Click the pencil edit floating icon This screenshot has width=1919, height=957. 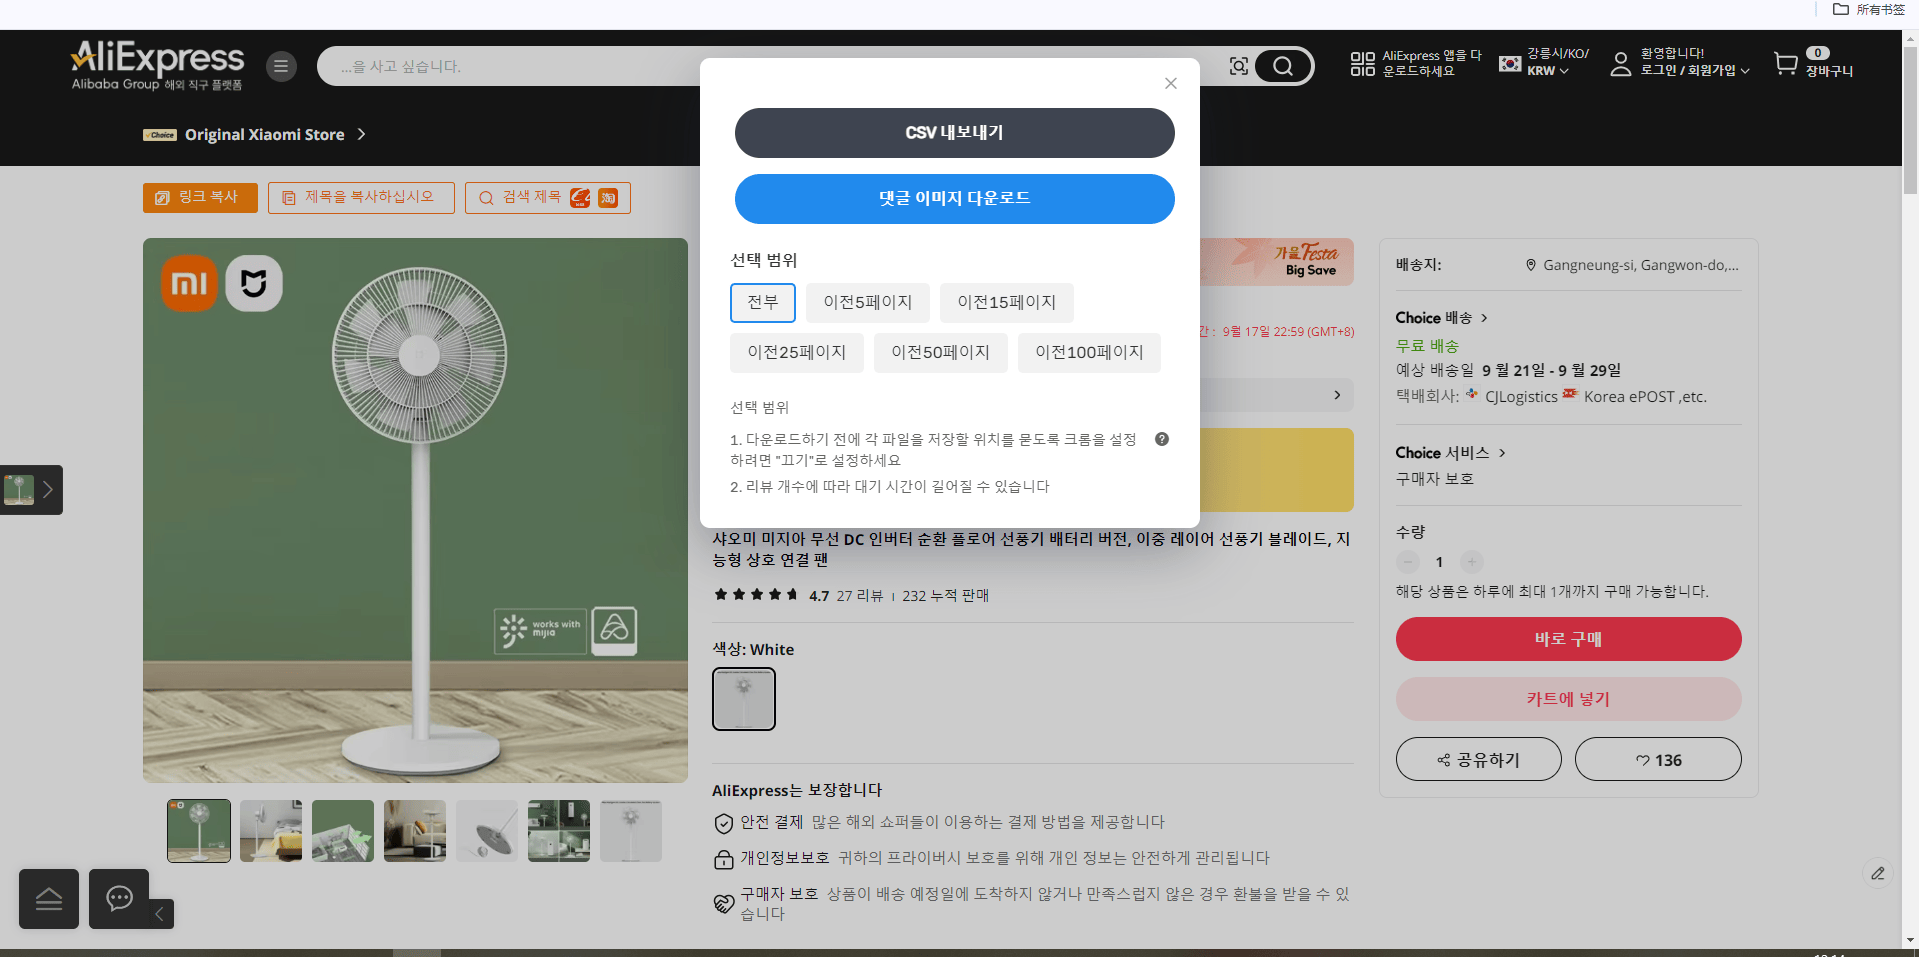pos(1878,873)
